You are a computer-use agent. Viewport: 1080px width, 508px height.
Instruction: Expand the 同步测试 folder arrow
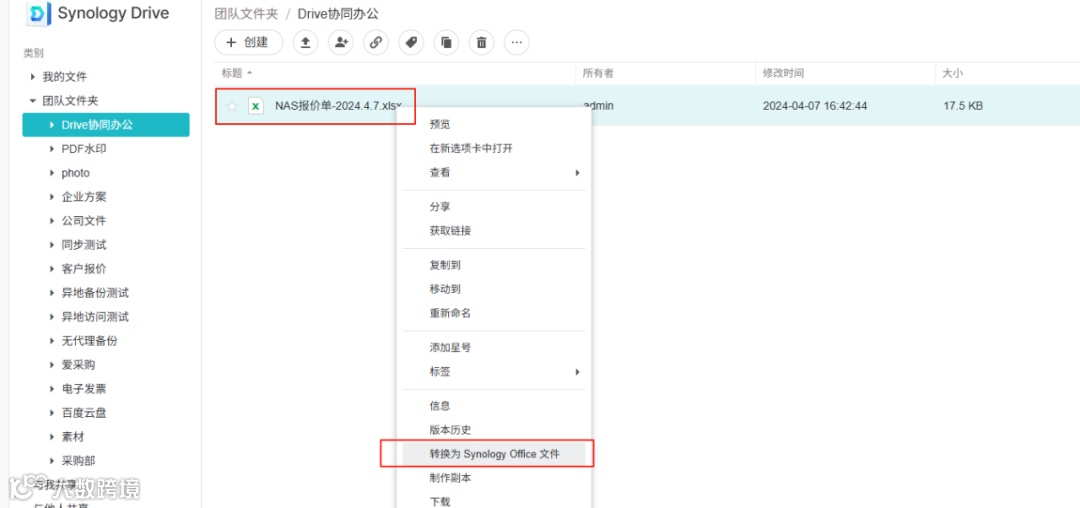point(52,245)
